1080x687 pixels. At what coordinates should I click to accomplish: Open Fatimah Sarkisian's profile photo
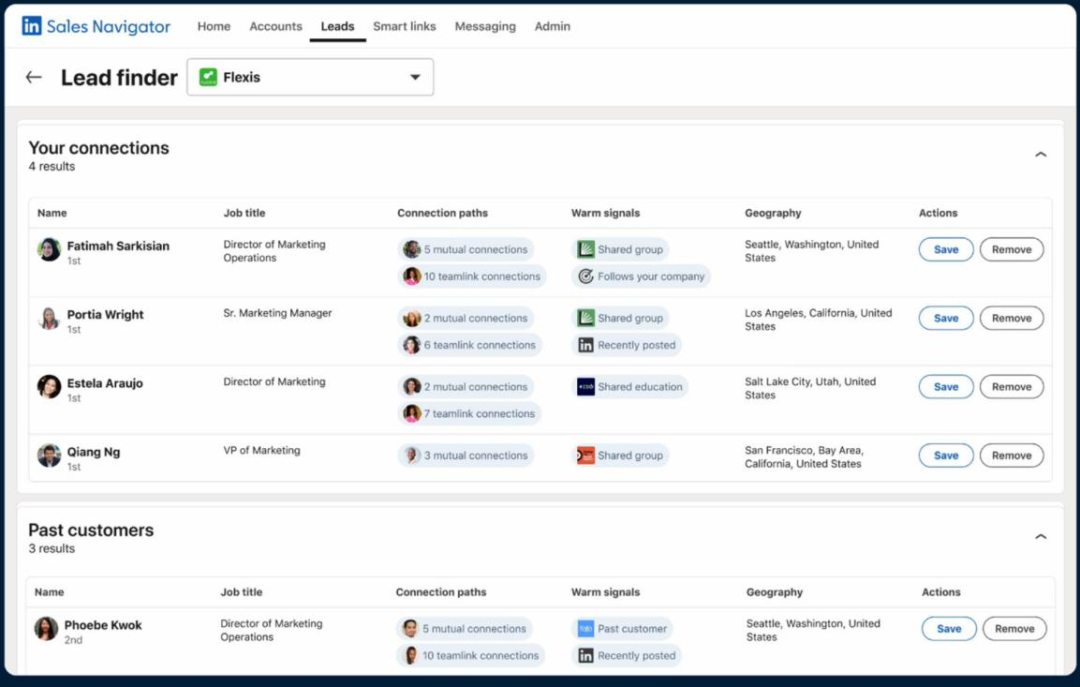point(49,249)
